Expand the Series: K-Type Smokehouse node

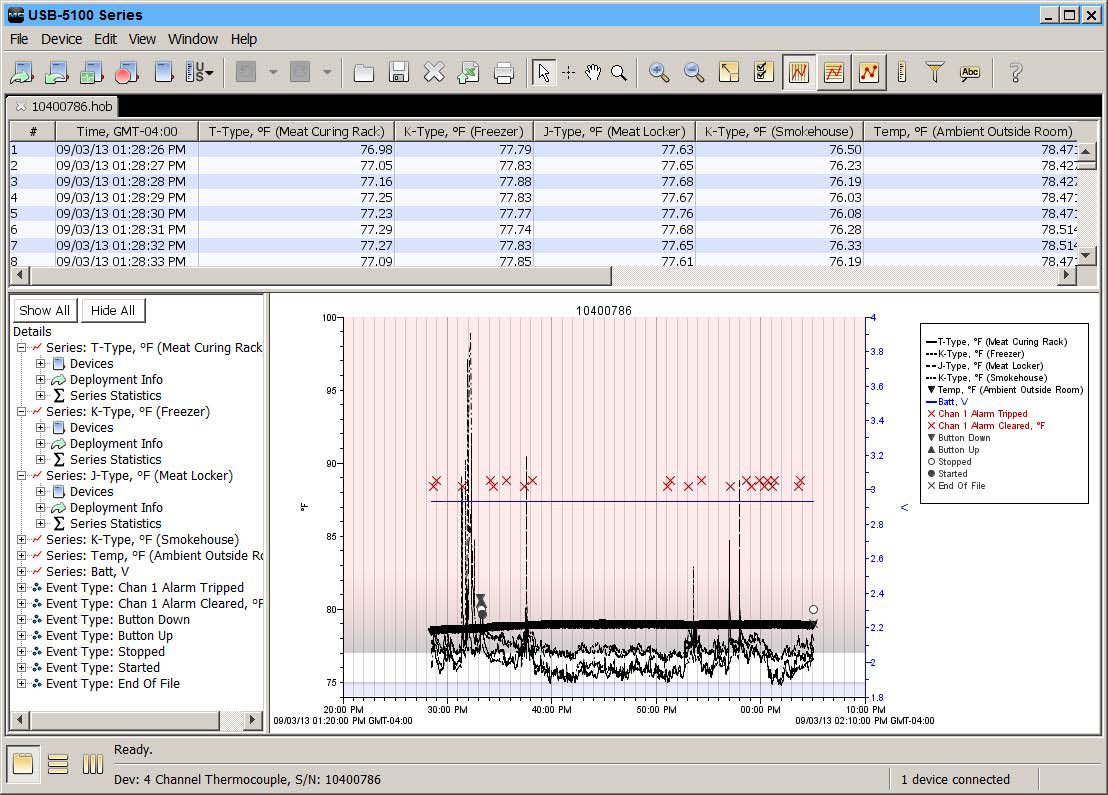[x=21, y=540]
